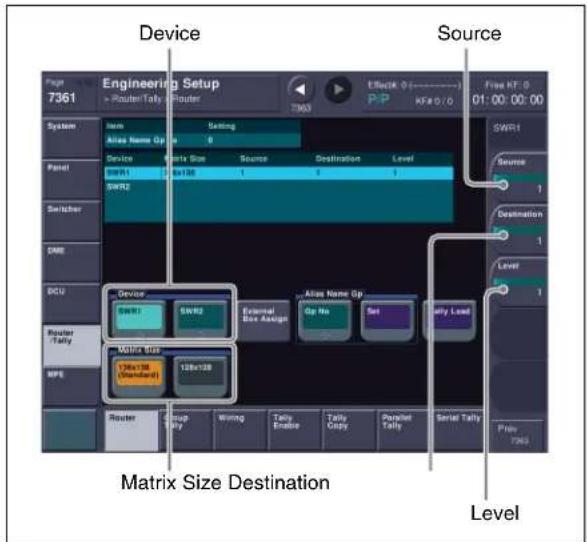
Task: Go to previous page with left arrow
Action: [x=300, y=90]
